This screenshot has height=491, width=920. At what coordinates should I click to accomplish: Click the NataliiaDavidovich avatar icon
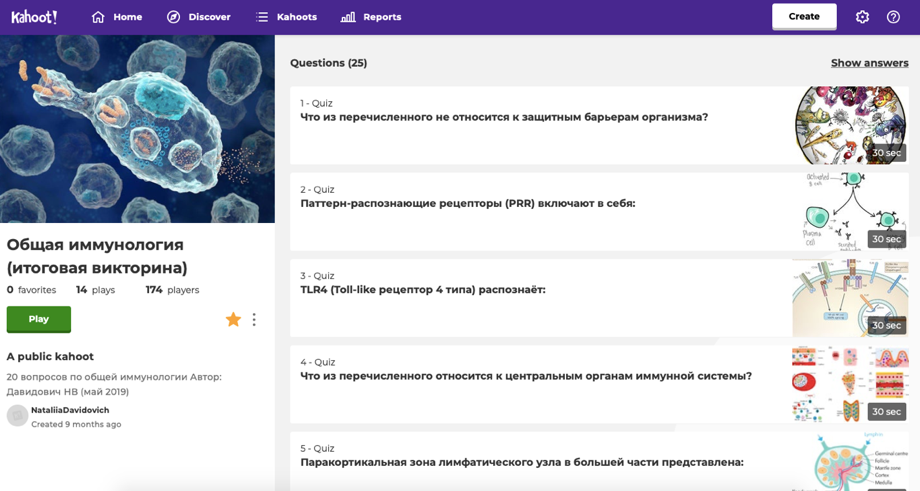click(x=17, y=416)
